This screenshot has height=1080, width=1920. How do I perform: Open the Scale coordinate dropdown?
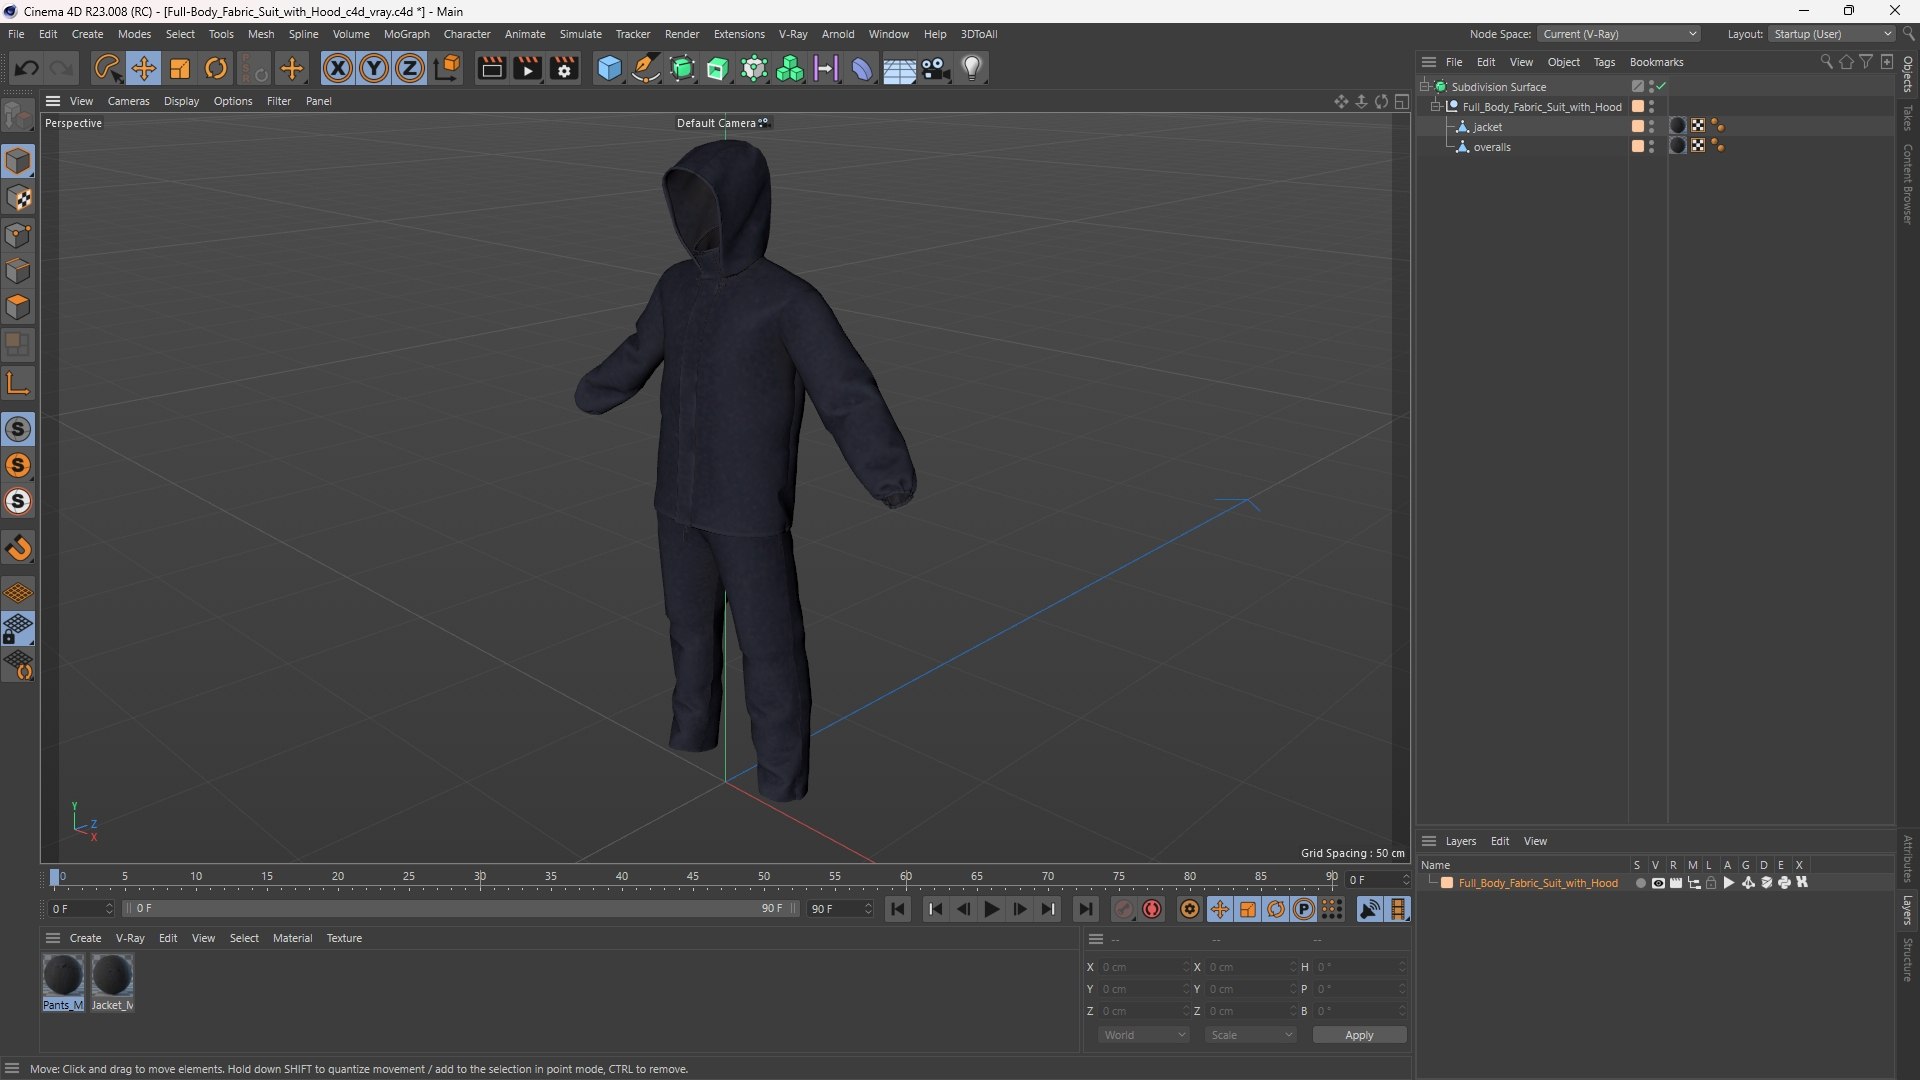[x=1250, y=1035]
